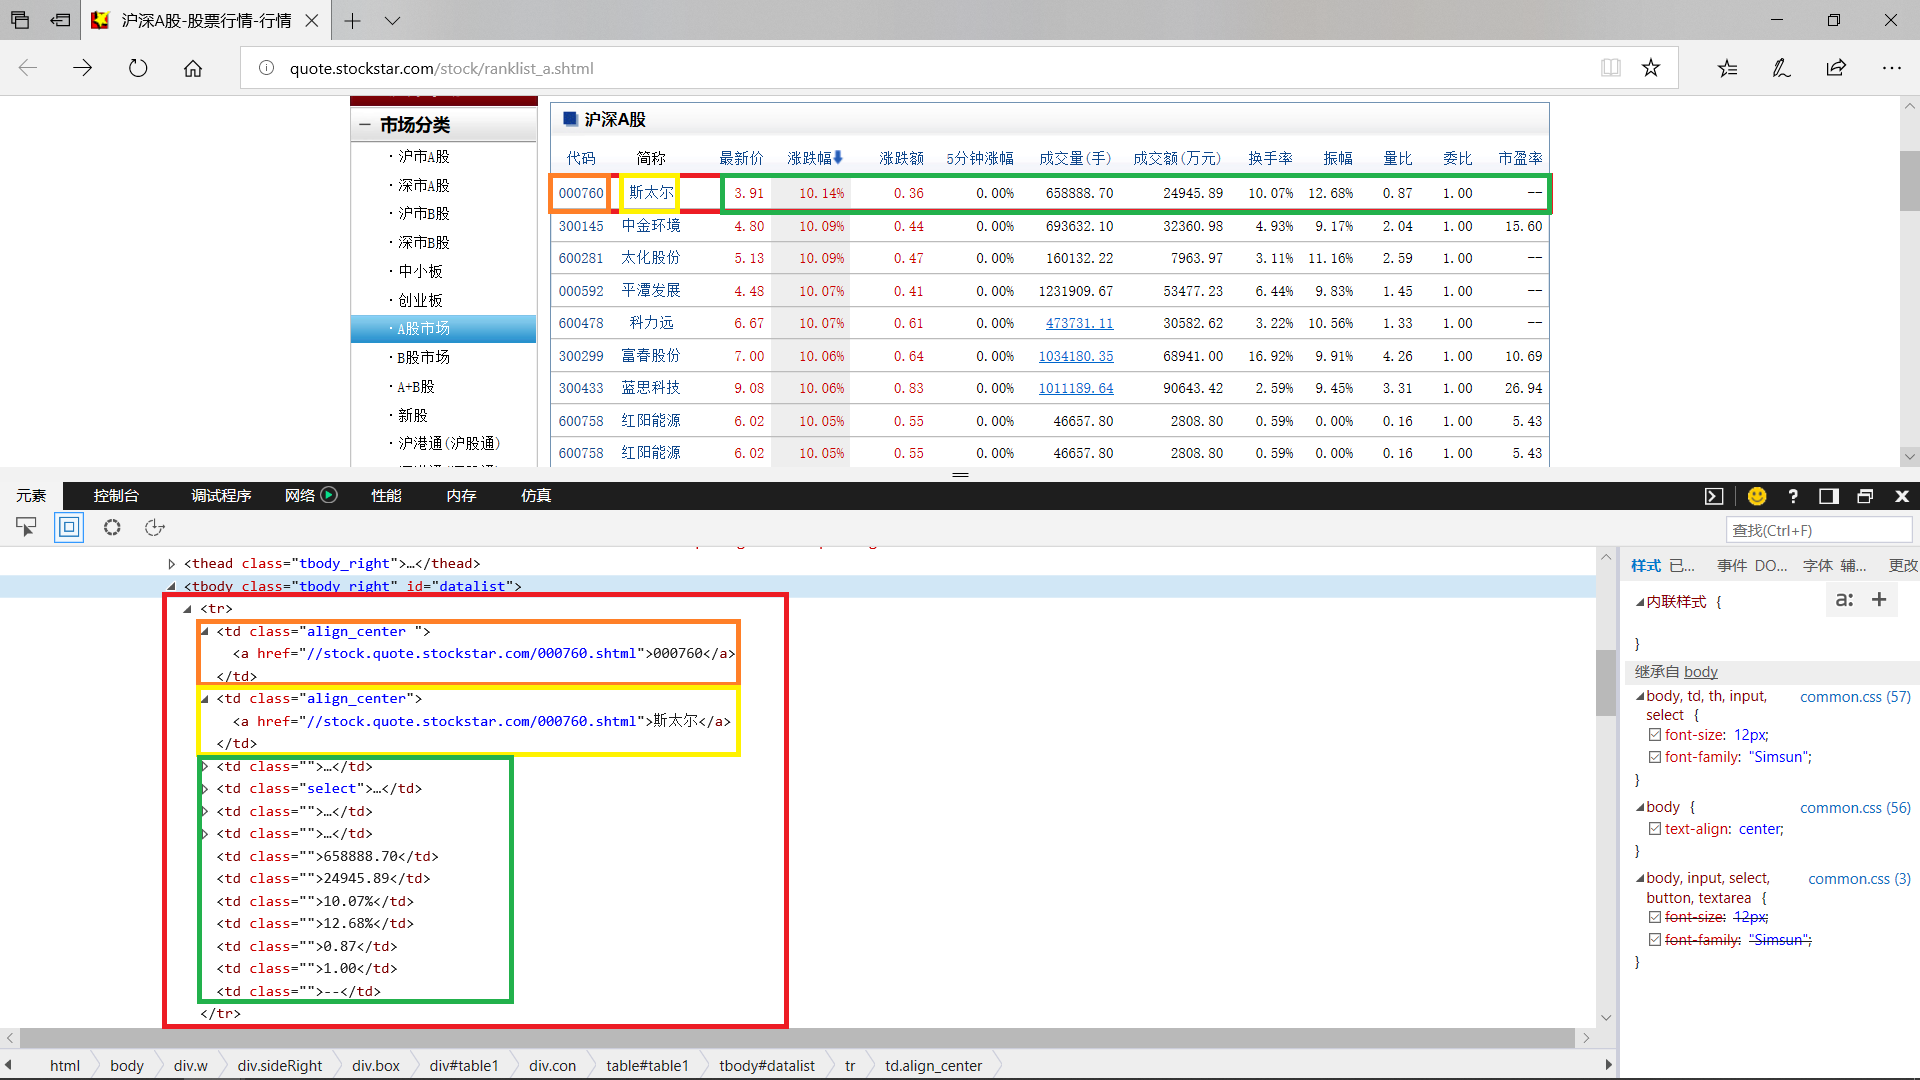Click the address bar URL
The width and height of the screenshot is (1920, 1080).
(x=441, y=68)
